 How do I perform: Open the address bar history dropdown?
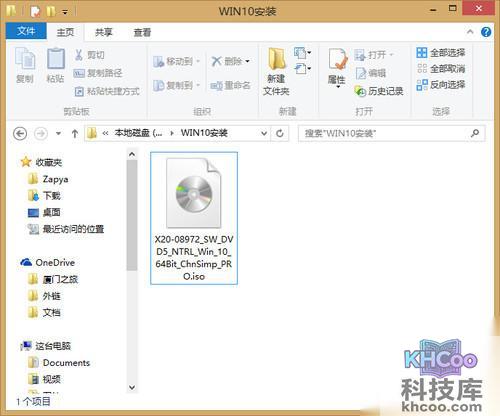tap(264, 134)
